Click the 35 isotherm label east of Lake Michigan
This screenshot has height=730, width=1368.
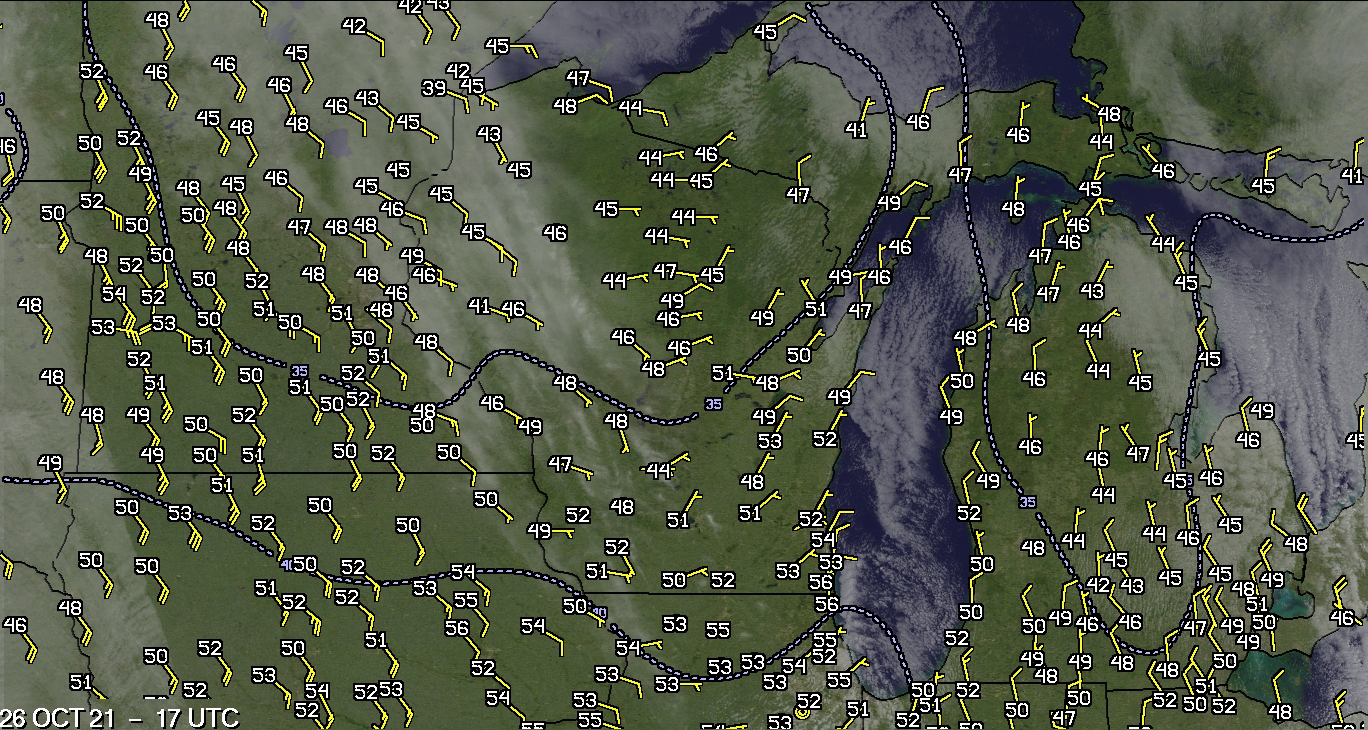(x=1028, y=501)
